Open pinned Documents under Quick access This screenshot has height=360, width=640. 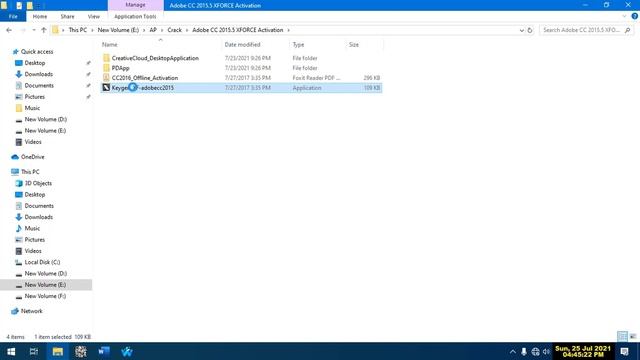point(39,85)
